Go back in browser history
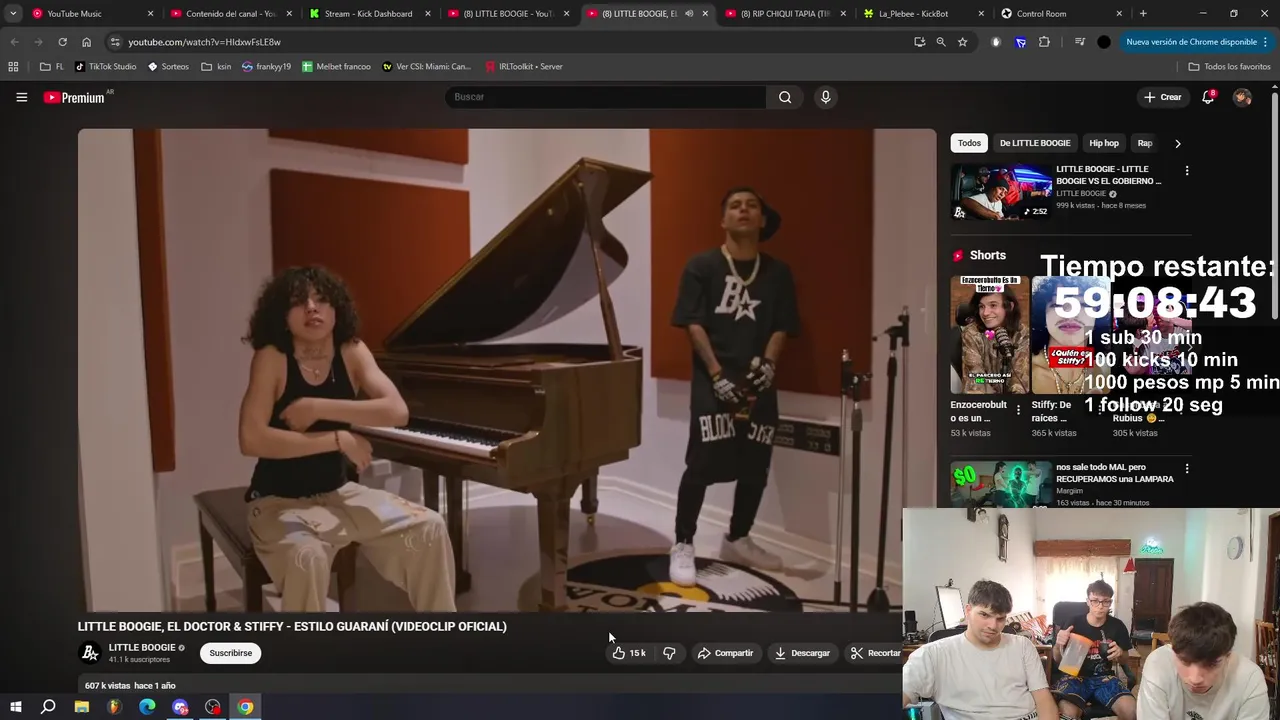 click(x=14, y=42)
